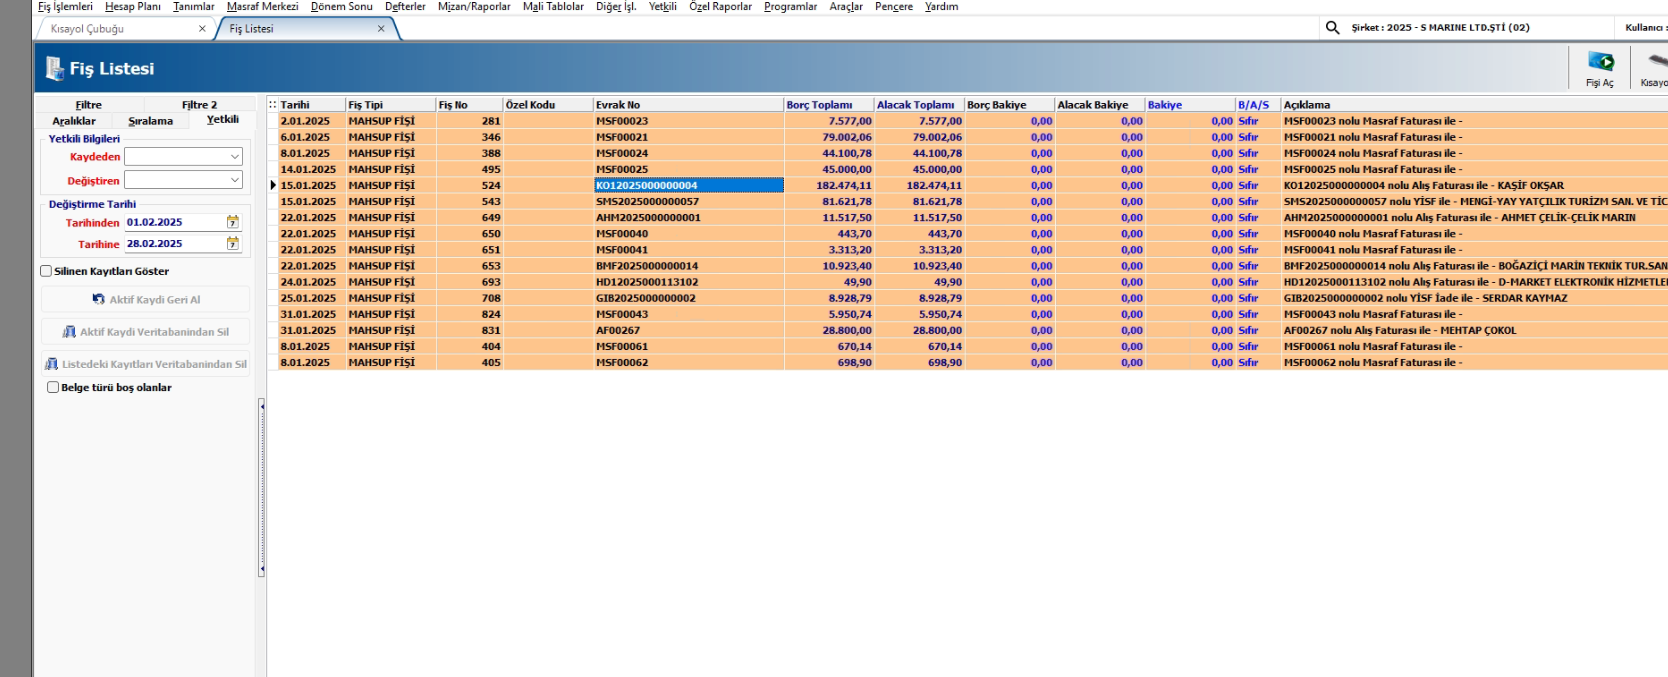Click the magnifier search icon beside Şirket

(1332, 28)
